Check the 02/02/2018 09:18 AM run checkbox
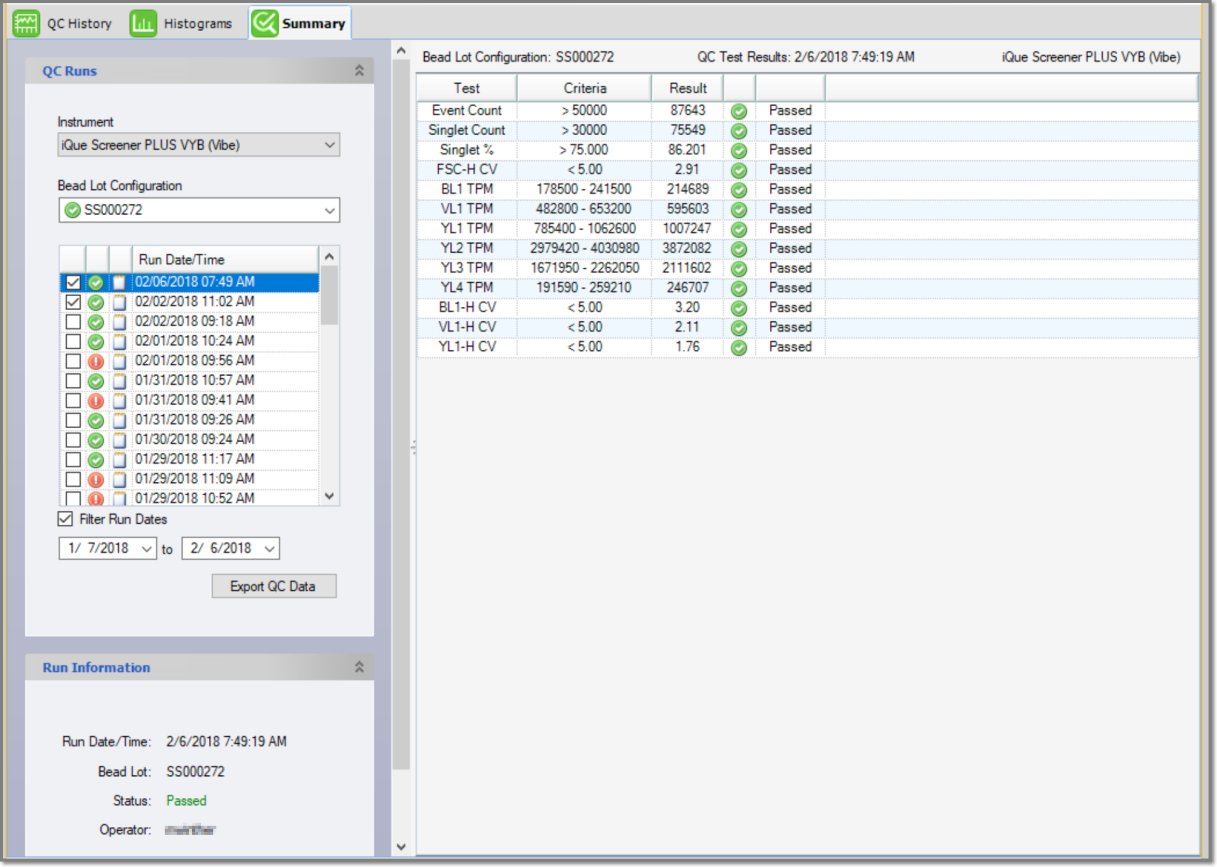Screen dimensions: 1217x867 pos(73,322)
